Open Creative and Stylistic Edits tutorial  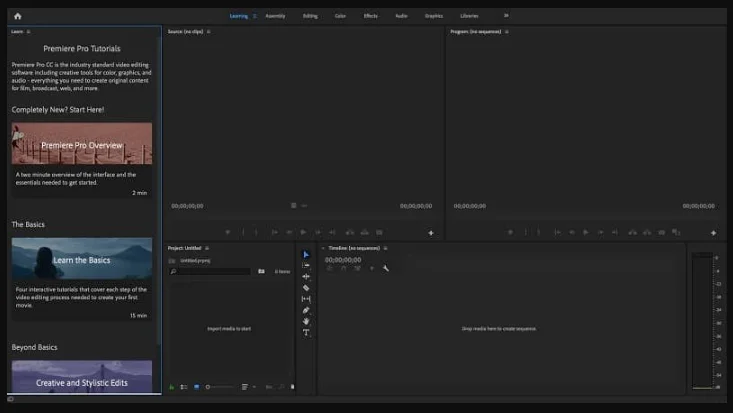click(x=82, y=377)
